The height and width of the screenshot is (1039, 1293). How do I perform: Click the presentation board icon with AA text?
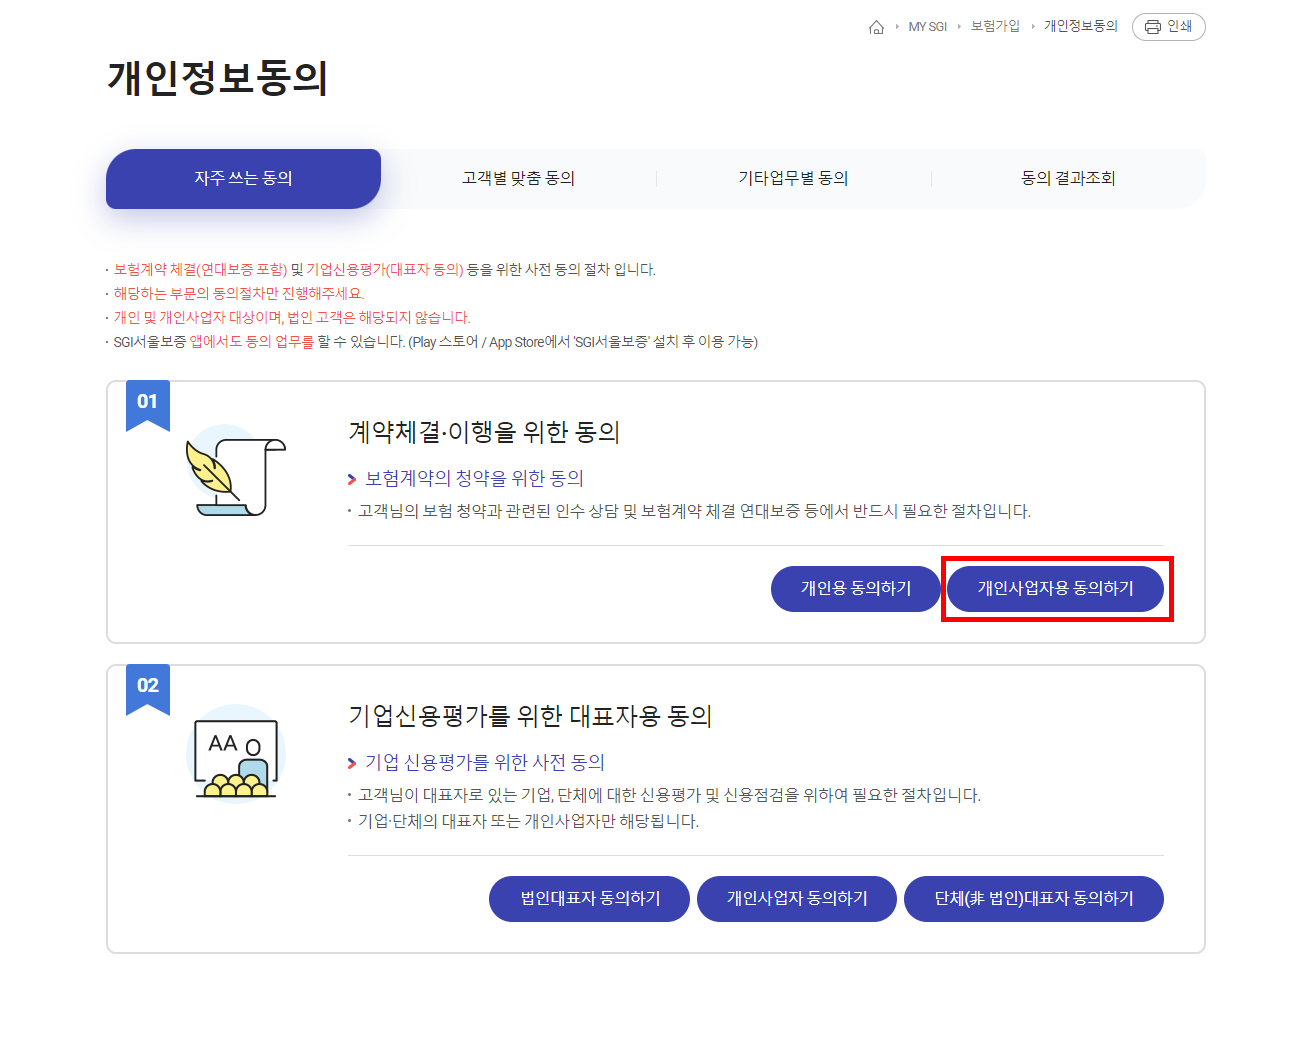(x=235, y=755)
